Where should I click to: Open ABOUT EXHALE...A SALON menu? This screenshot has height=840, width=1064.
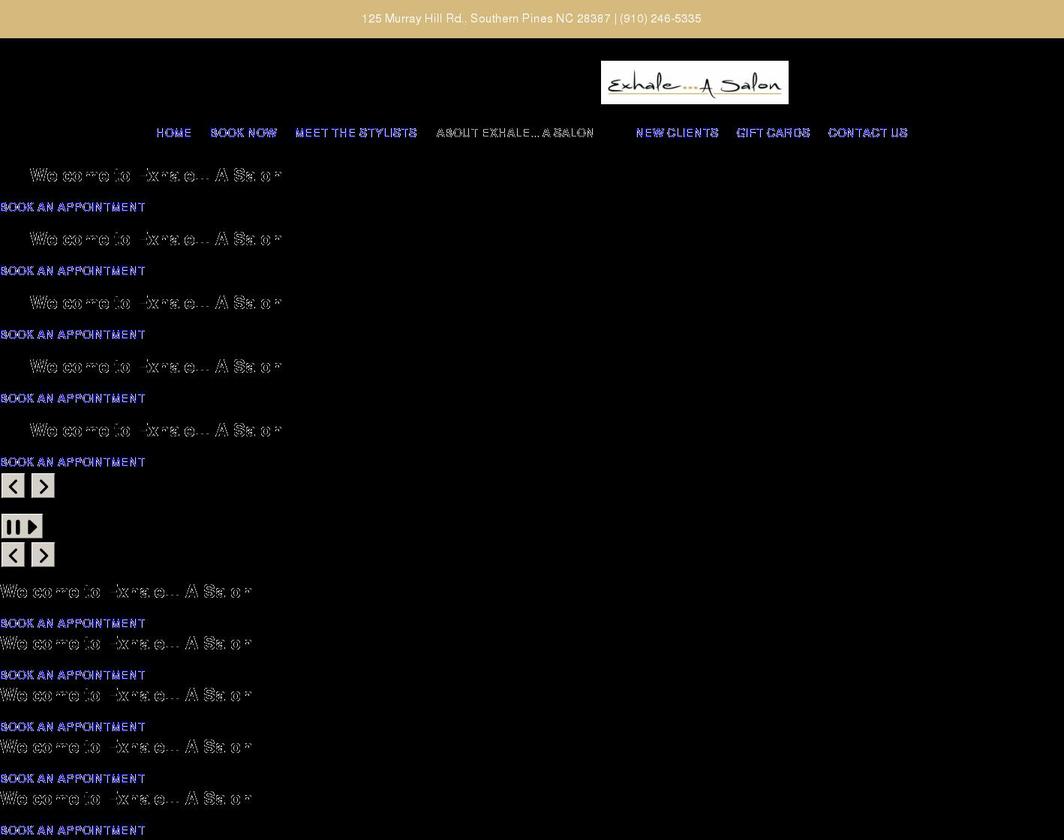coord(515,133)
